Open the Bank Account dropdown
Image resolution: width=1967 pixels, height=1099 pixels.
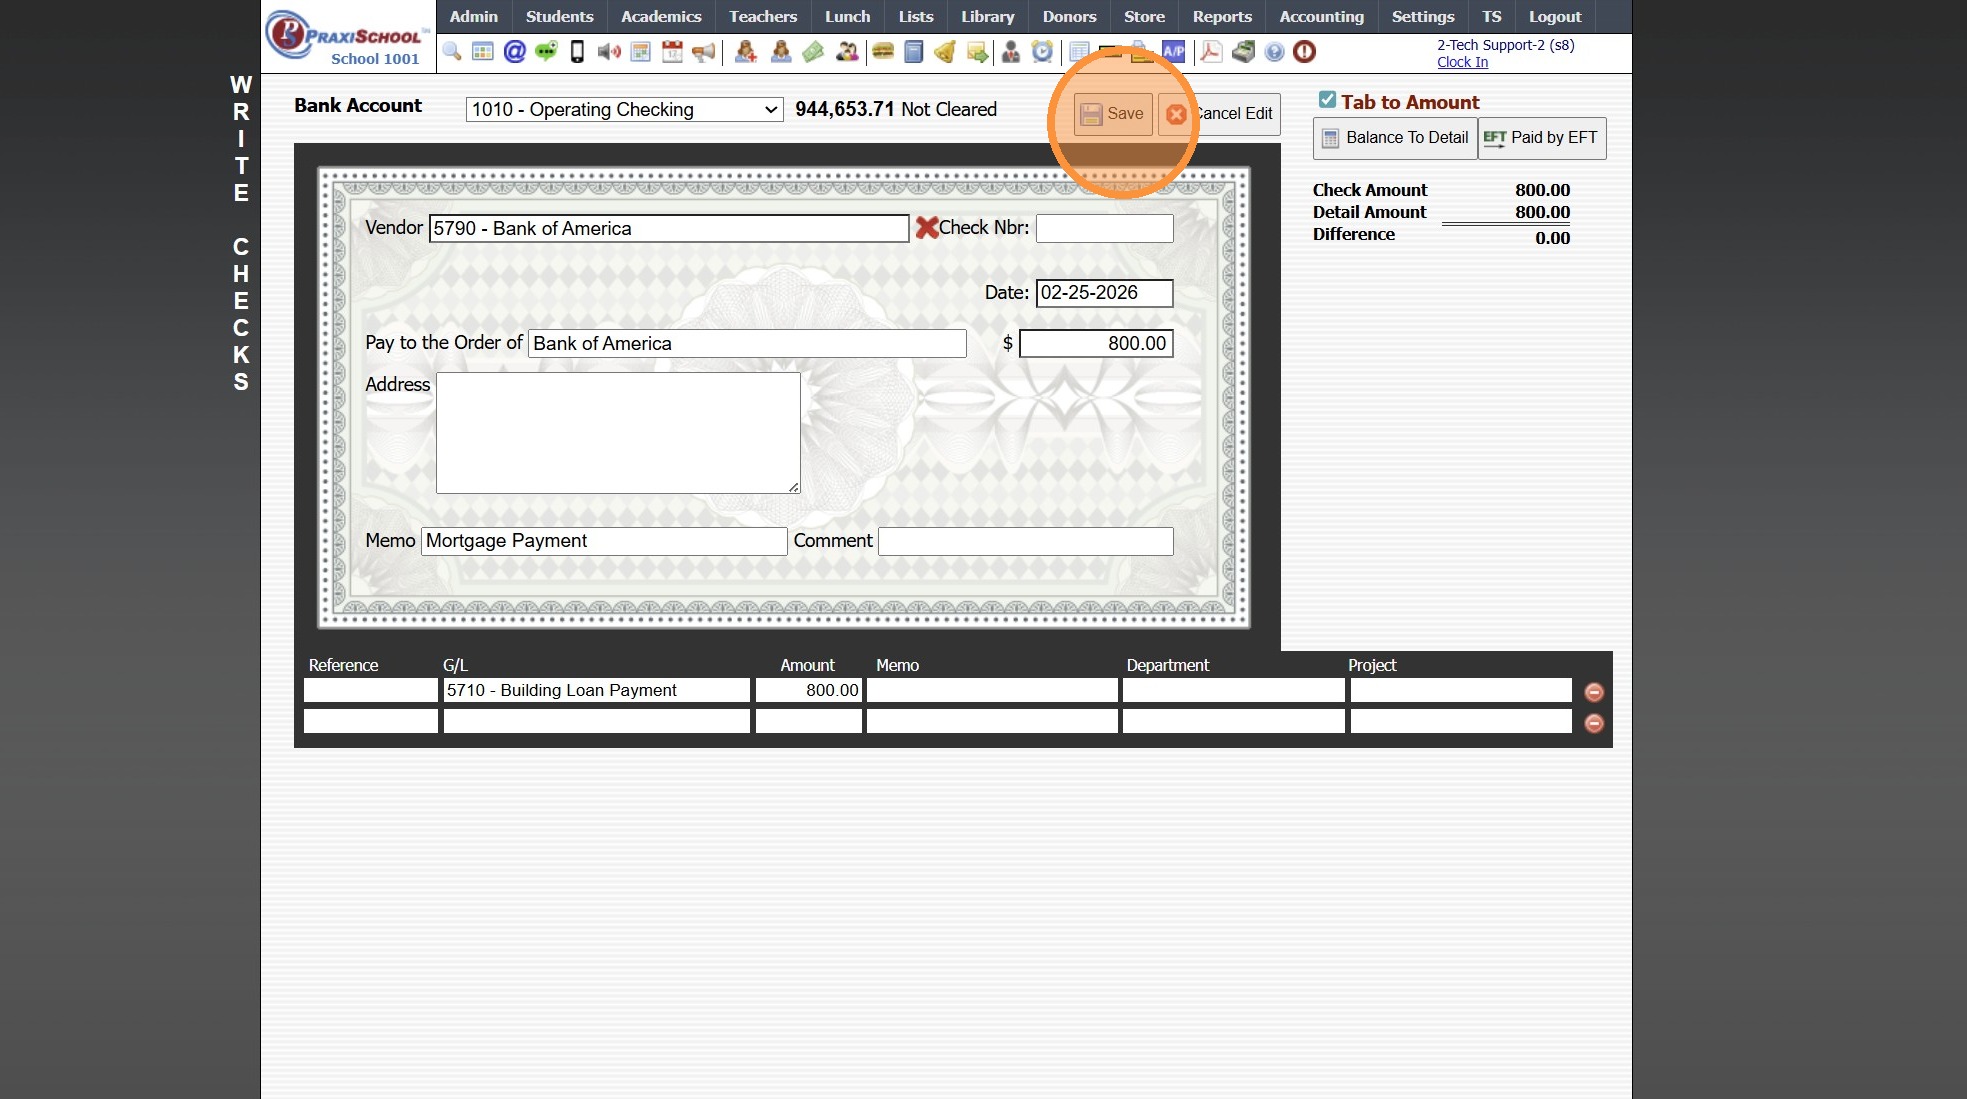tap(624, 110)
